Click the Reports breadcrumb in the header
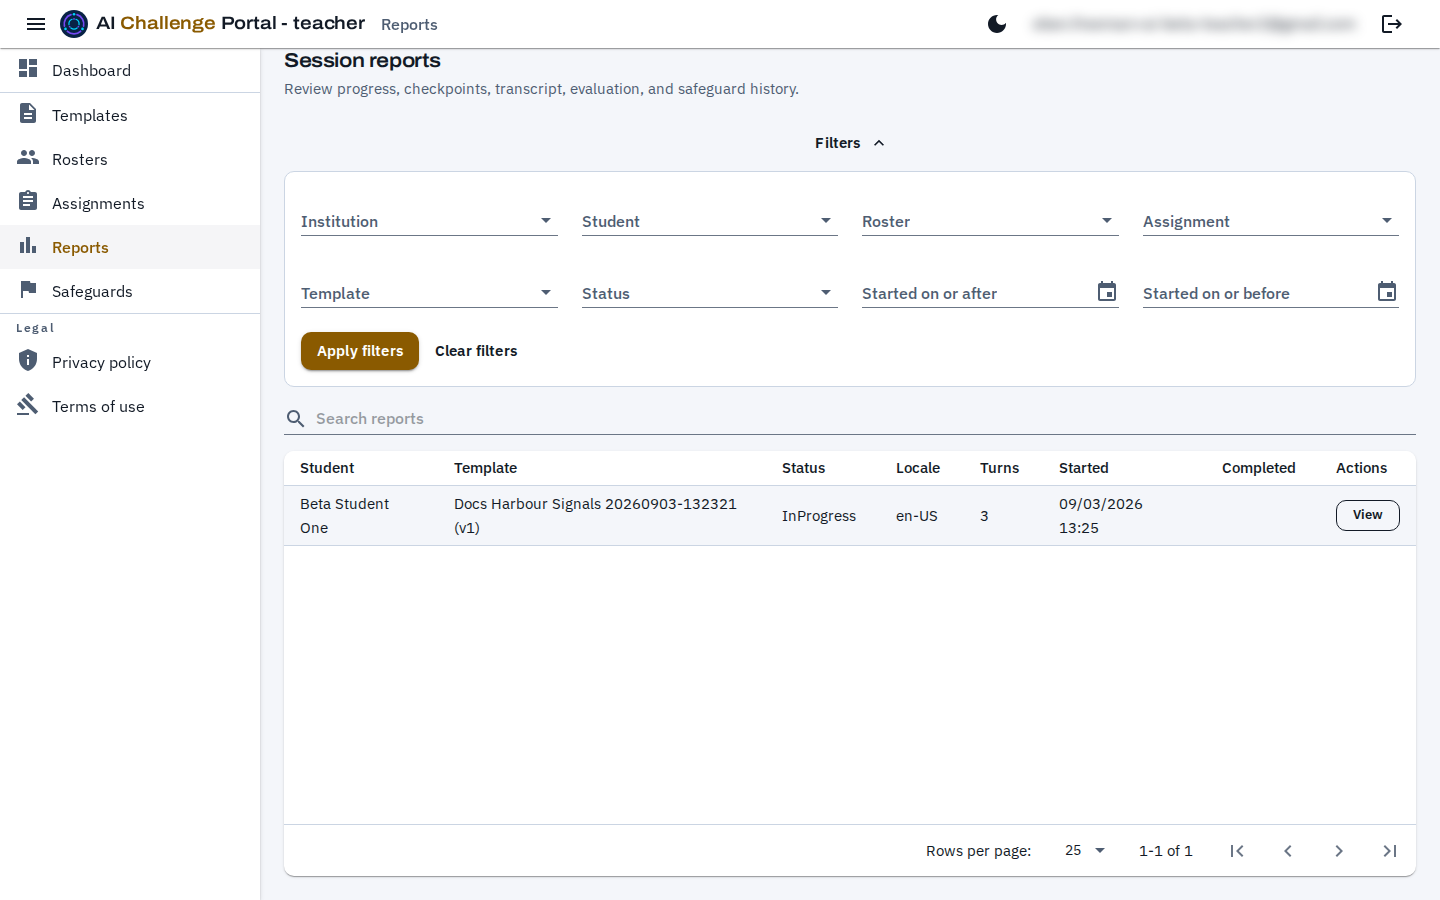This screenshot has width=1440, height=900. pos(409,25)
